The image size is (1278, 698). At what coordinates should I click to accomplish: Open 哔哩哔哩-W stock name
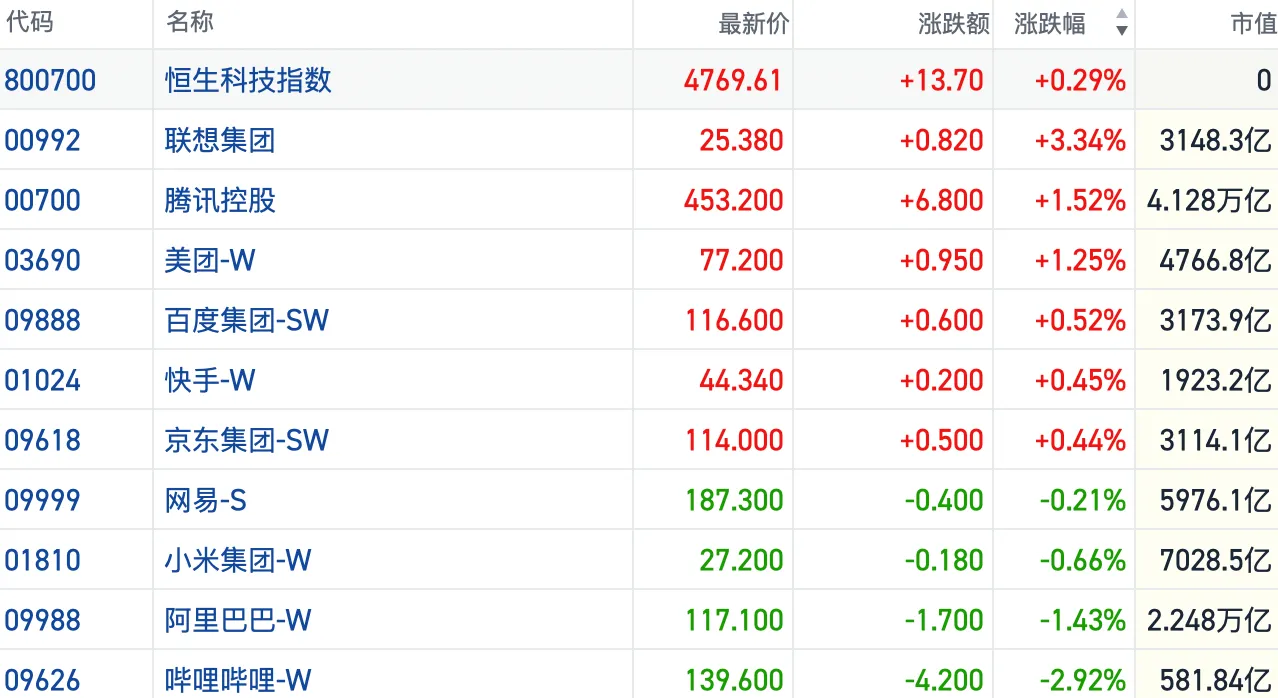[238, 680]
